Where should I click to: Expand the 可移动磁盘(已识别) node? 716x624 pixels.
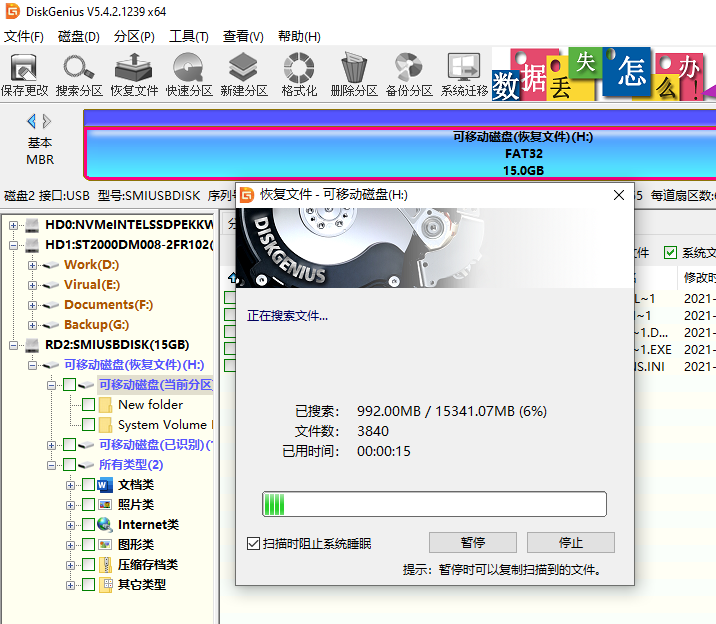(51, 445)
